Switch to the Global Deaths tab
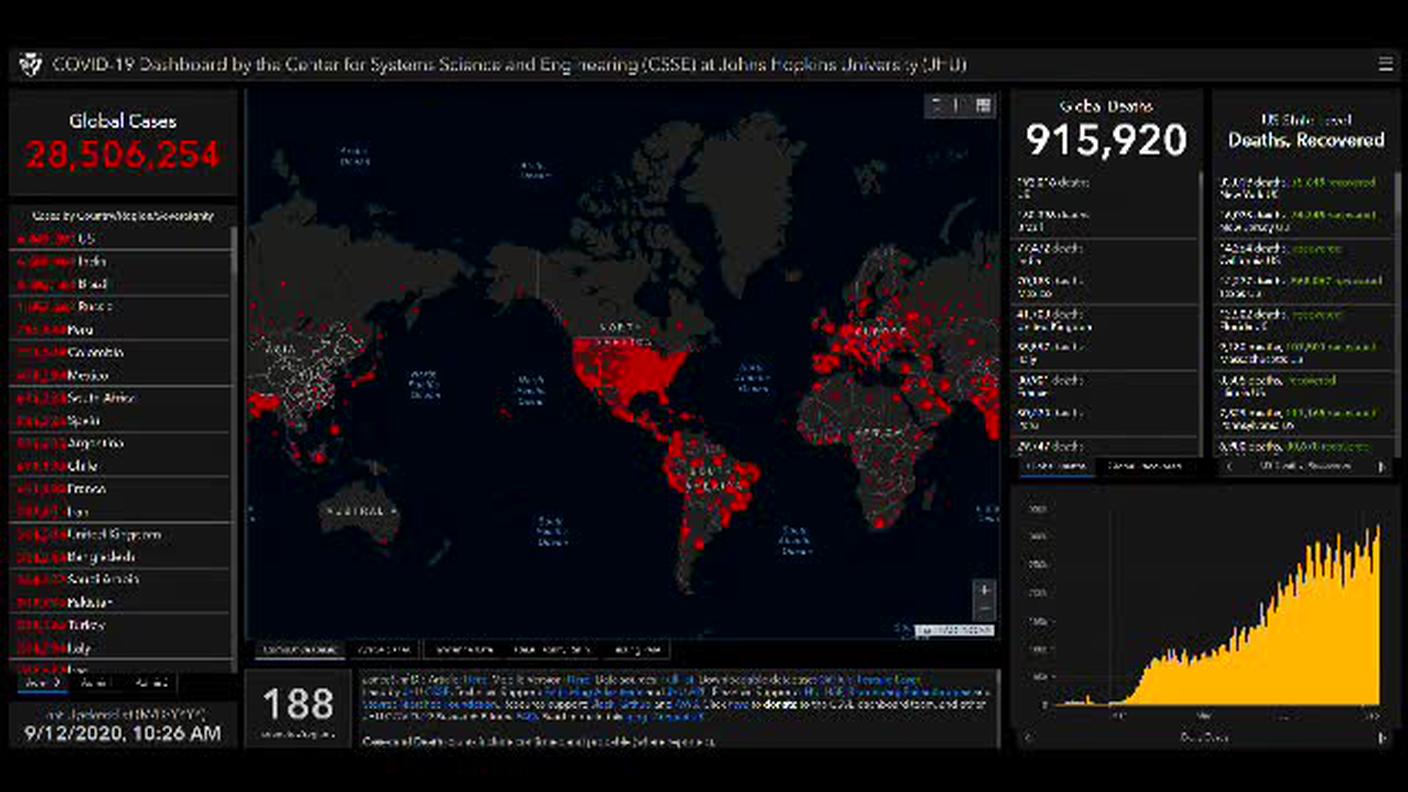 click(1056, 466)
